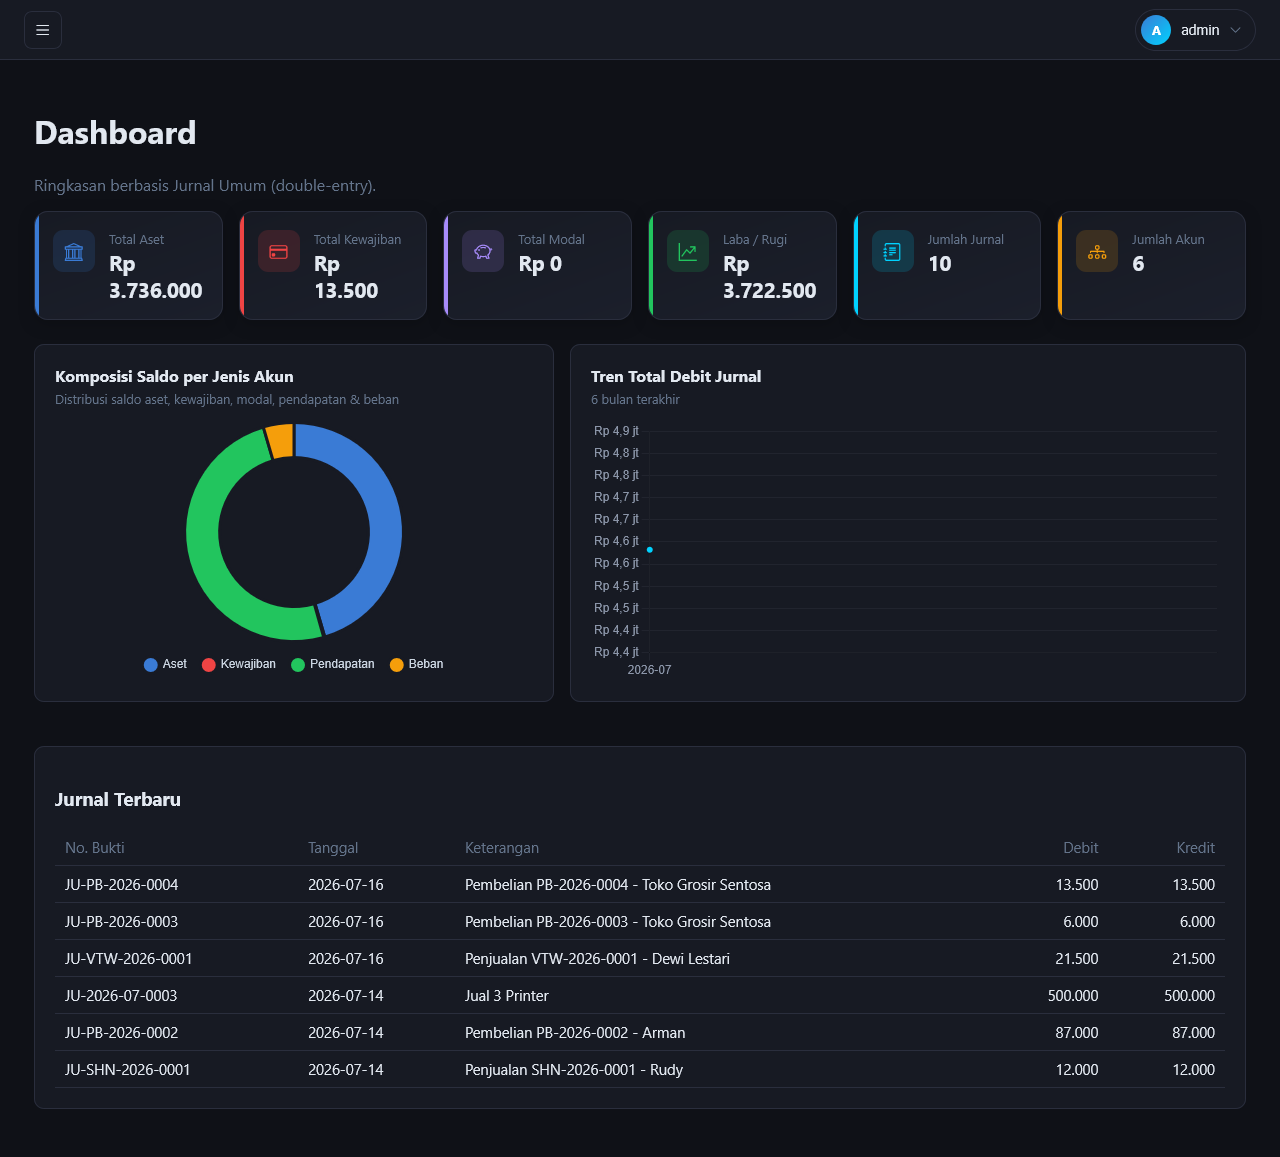Toggle the Beban legend item
The height and width of the screenshot is (1157, 1280).
pyautogui.click(x=417, y=664)
